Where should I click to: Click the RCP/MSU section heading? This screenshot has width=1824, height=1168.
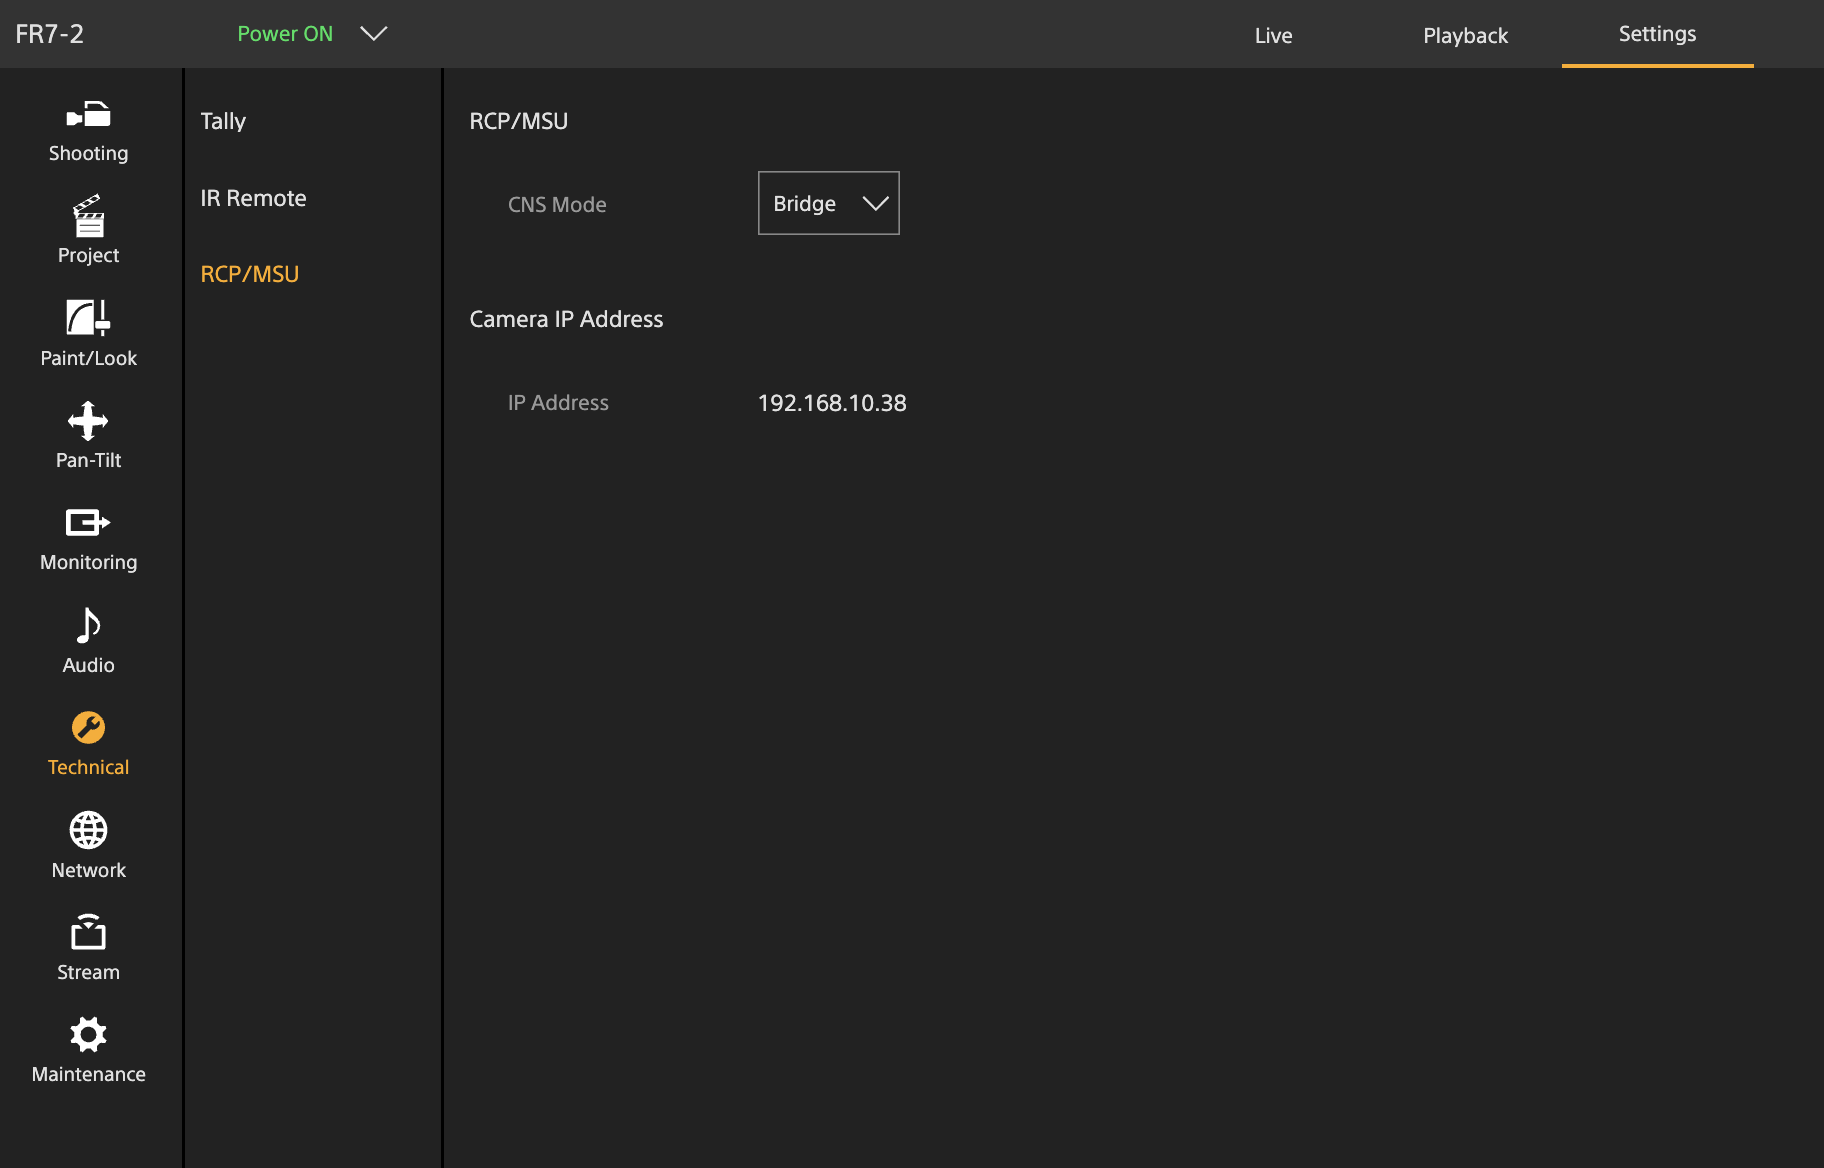click(x=519, y=121)
